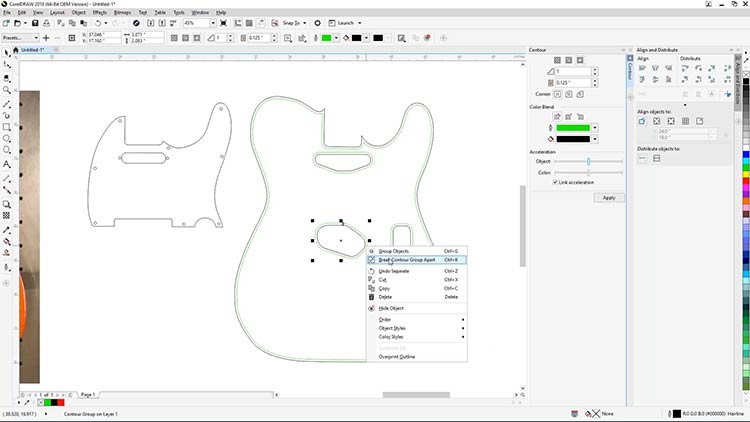Click Clear contour icon on property bar
Viewport: 750px width, 422px height.
[x=427, y=38]
